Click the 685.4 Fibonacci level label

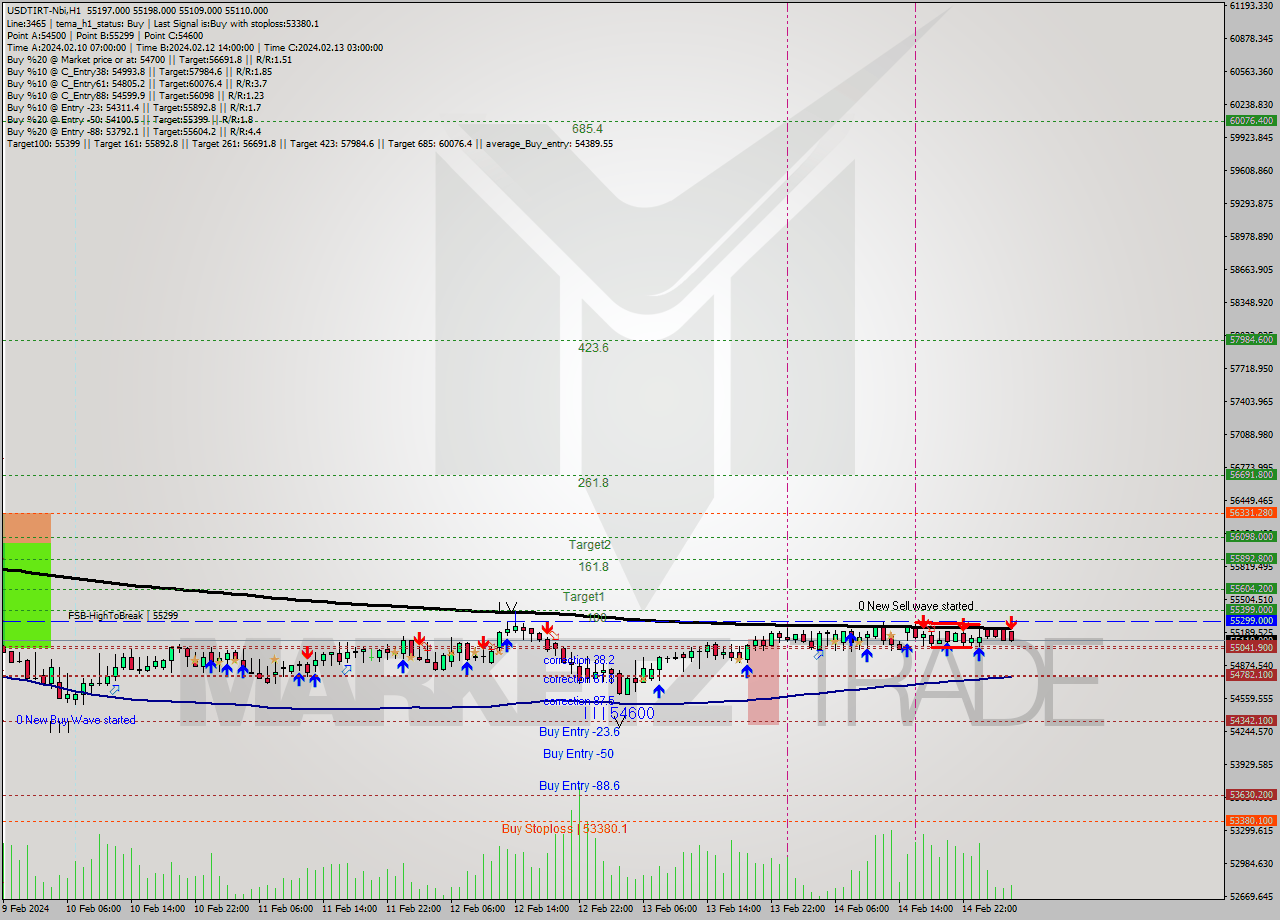click(587, 129)
